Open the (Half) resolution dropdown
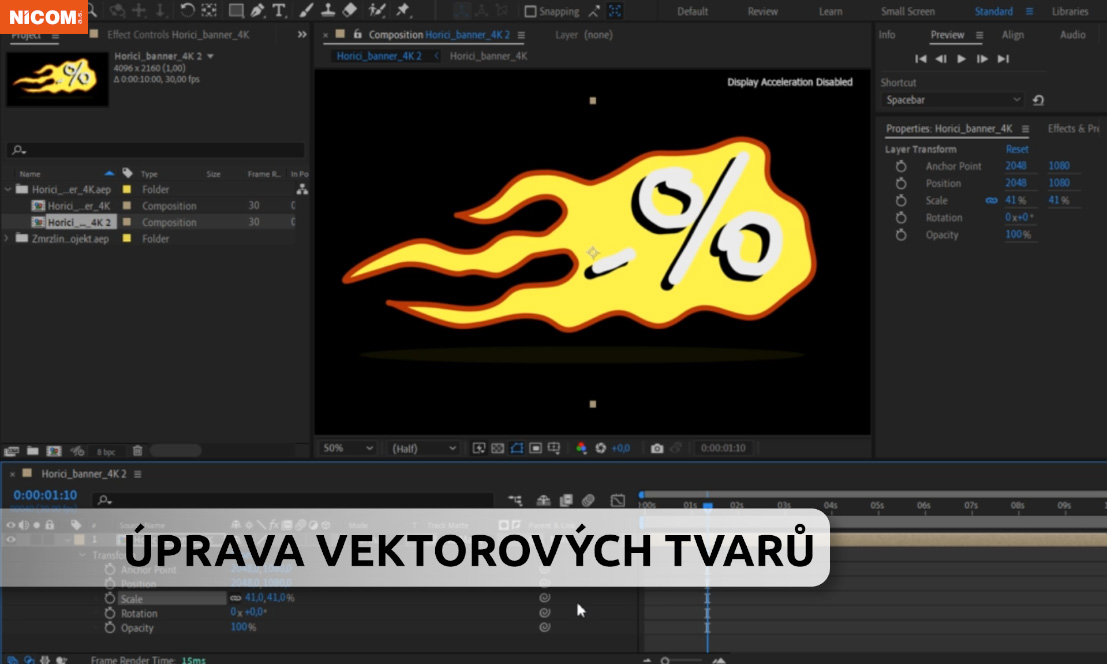This screenshot has width=1107, height=664. [x=424, y=448]
